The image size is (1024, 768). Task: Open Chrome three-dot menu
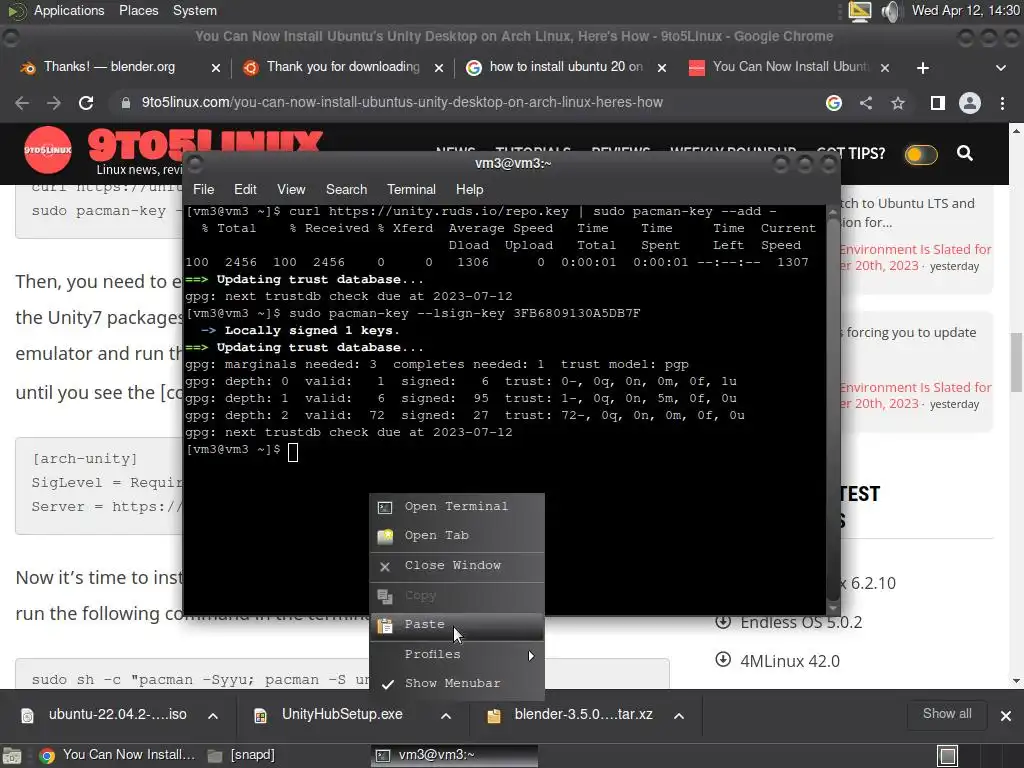(x=1002, y=103)
